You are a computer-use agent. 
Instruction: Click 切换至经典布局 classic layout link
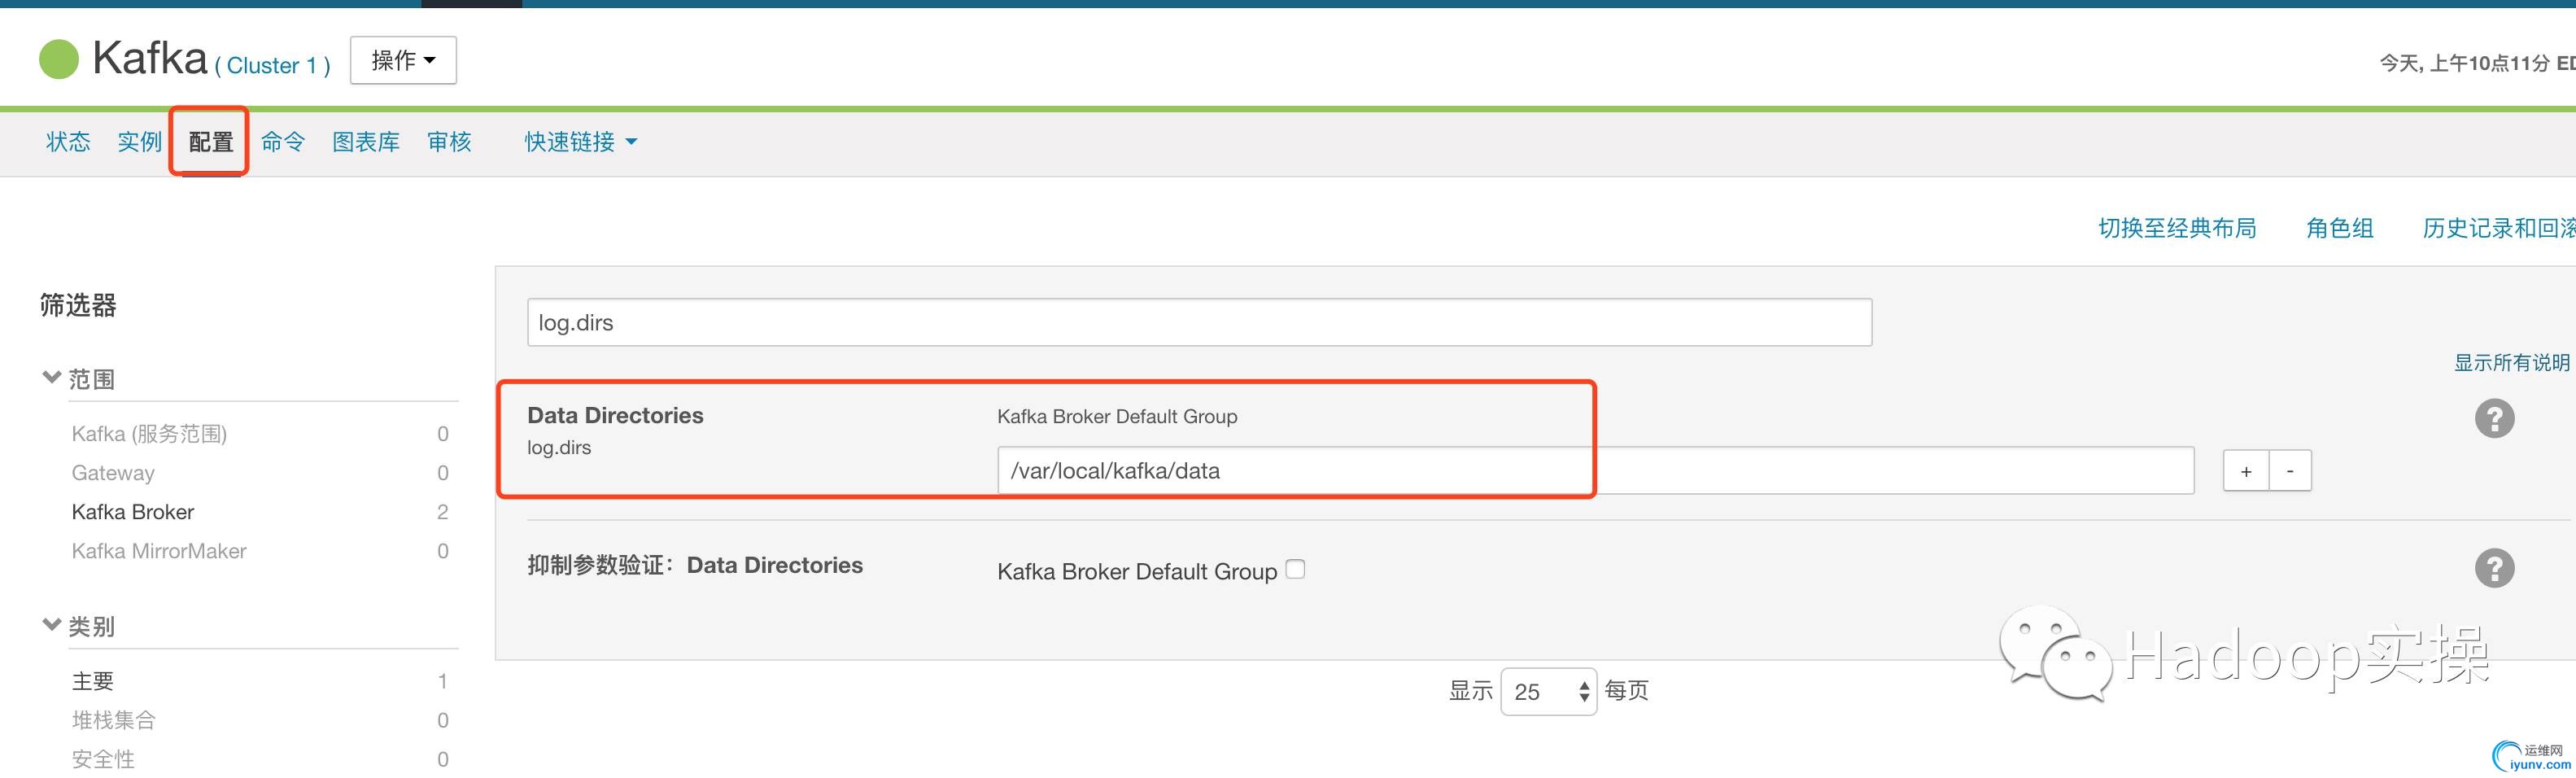tap(2177, 228)
